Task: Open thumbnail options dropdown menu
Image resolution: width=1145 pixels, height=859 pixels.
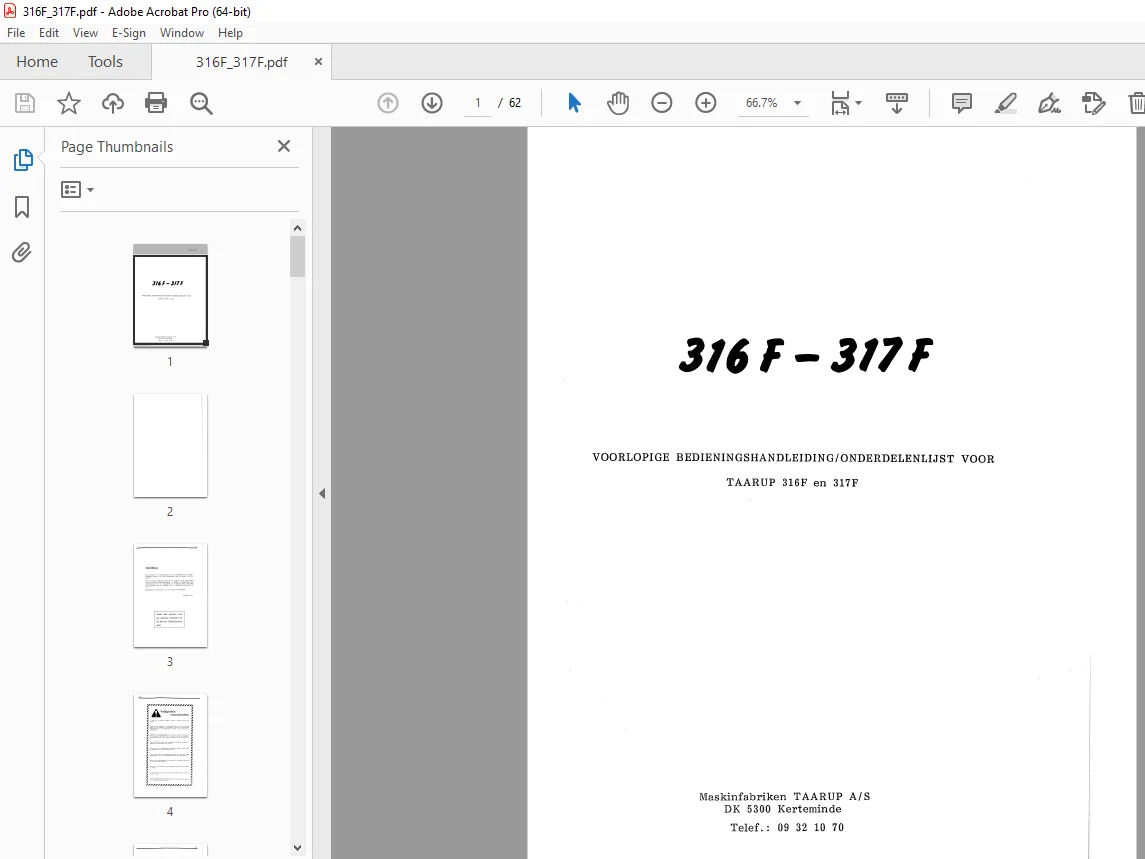Action: click(x=77, y=190)
